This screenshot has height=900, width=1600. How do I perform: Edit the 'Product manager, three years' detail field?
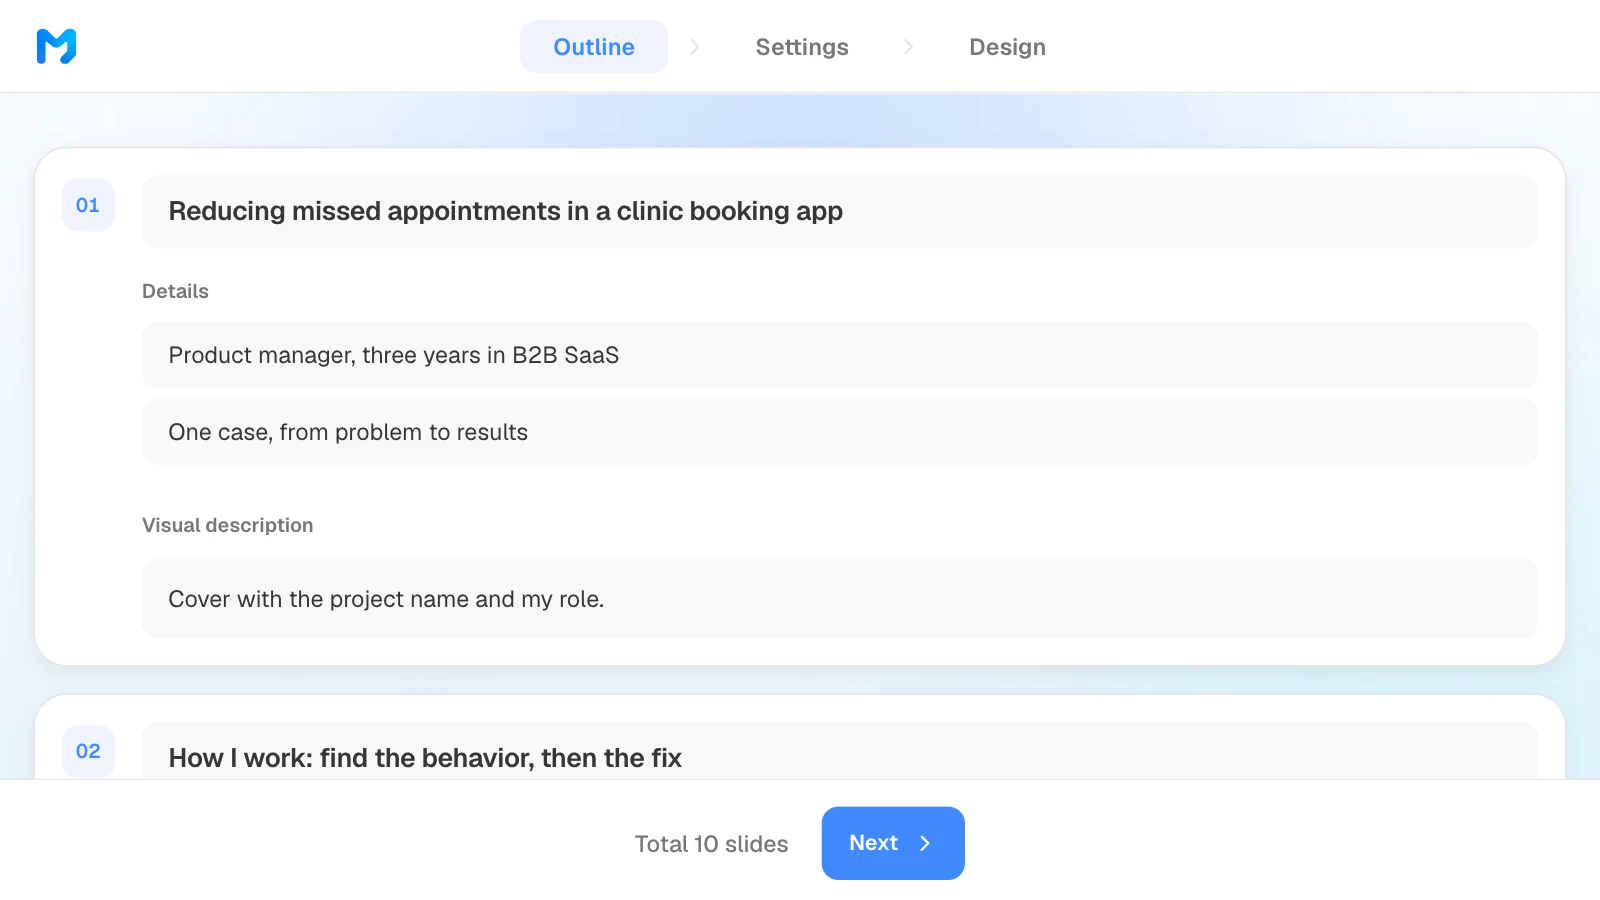(x=840, y=355)
